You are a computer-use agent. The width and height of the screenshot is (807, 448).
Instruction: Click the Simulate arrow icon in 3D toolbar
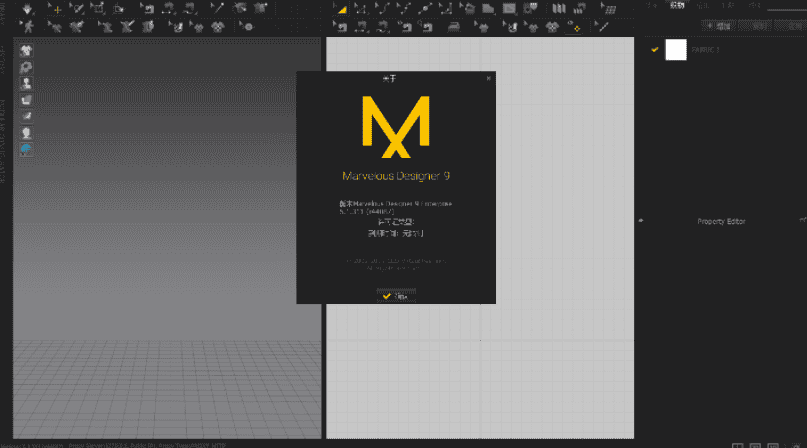[27, 8]
